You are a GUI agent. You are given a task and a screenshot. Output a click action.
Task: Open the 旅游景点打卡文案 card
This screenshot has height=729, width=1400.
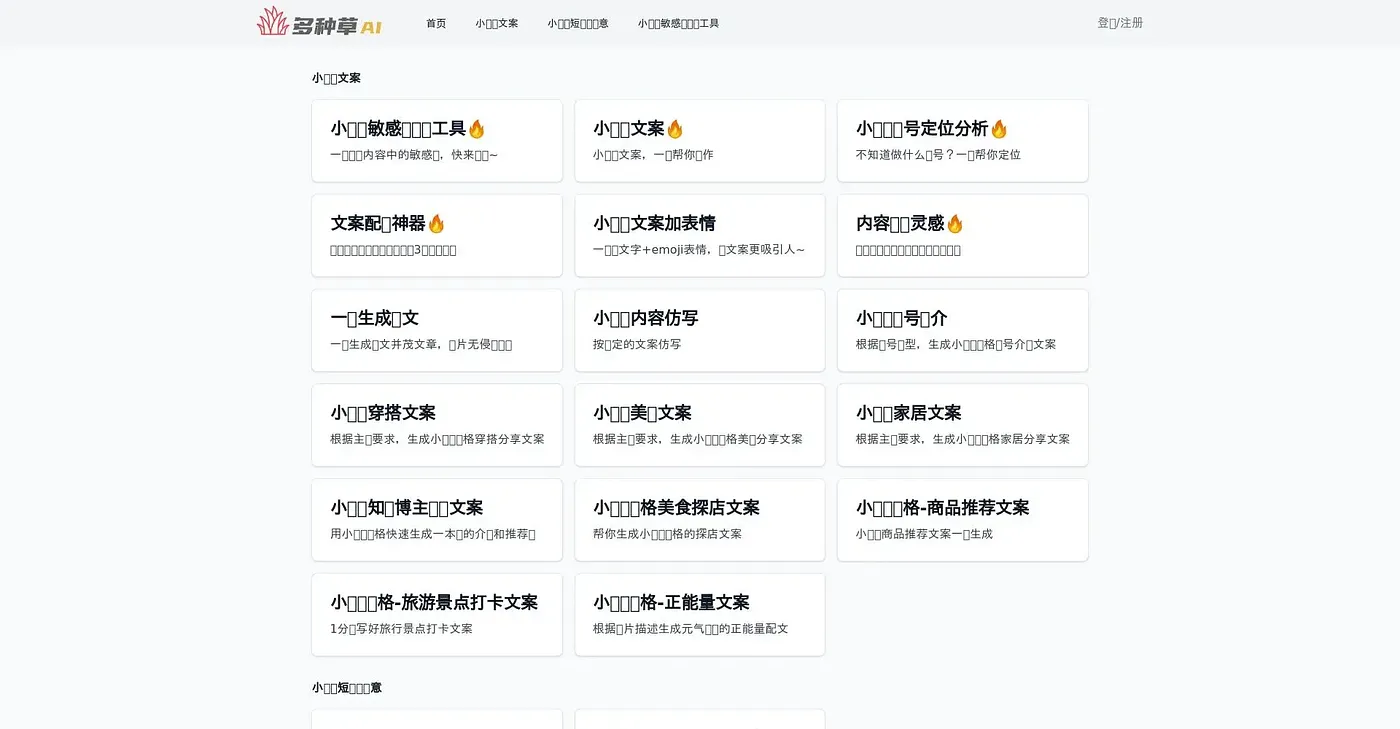(437, 615)
